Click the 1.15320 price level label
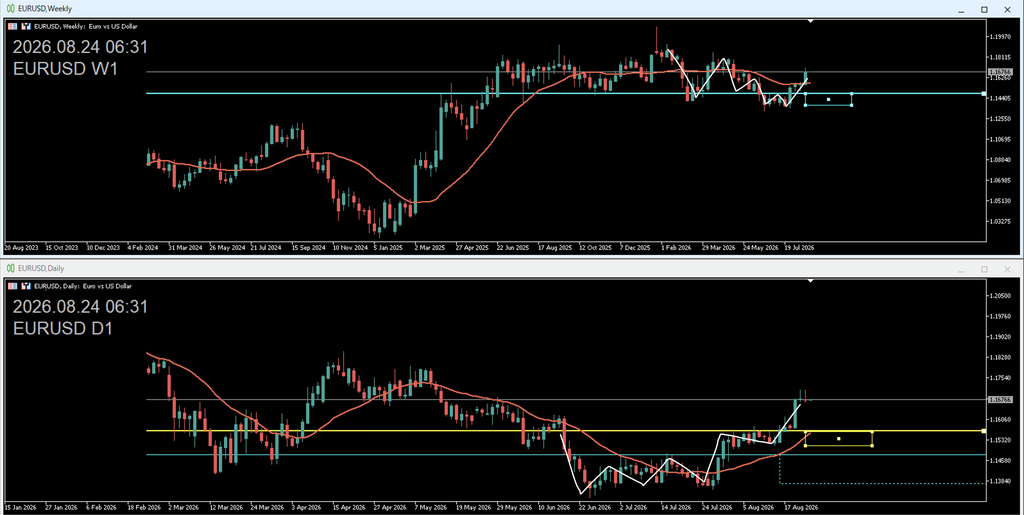1024x515 pixels. (x=1001, y=440)
